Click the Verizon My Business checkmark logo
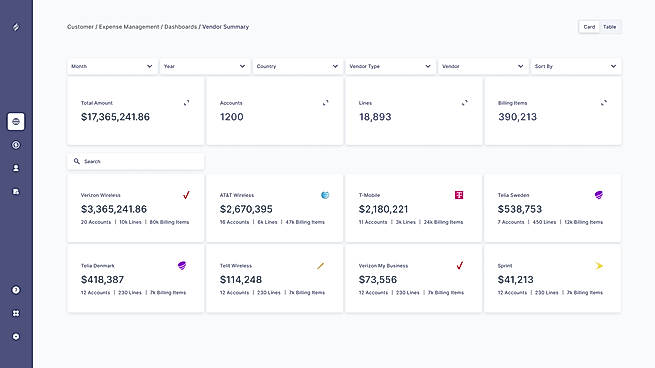This screenshot has height=368, width=655. tap(460, 265)
